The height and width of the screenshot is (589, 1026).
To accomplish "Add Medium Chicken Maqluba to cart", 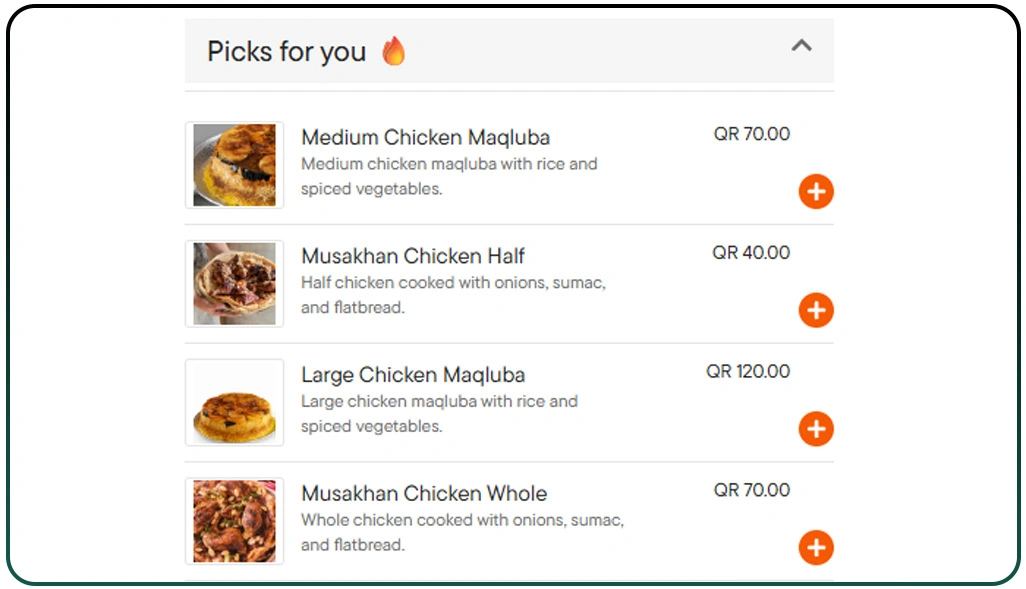I will click(x=816, y=191).
